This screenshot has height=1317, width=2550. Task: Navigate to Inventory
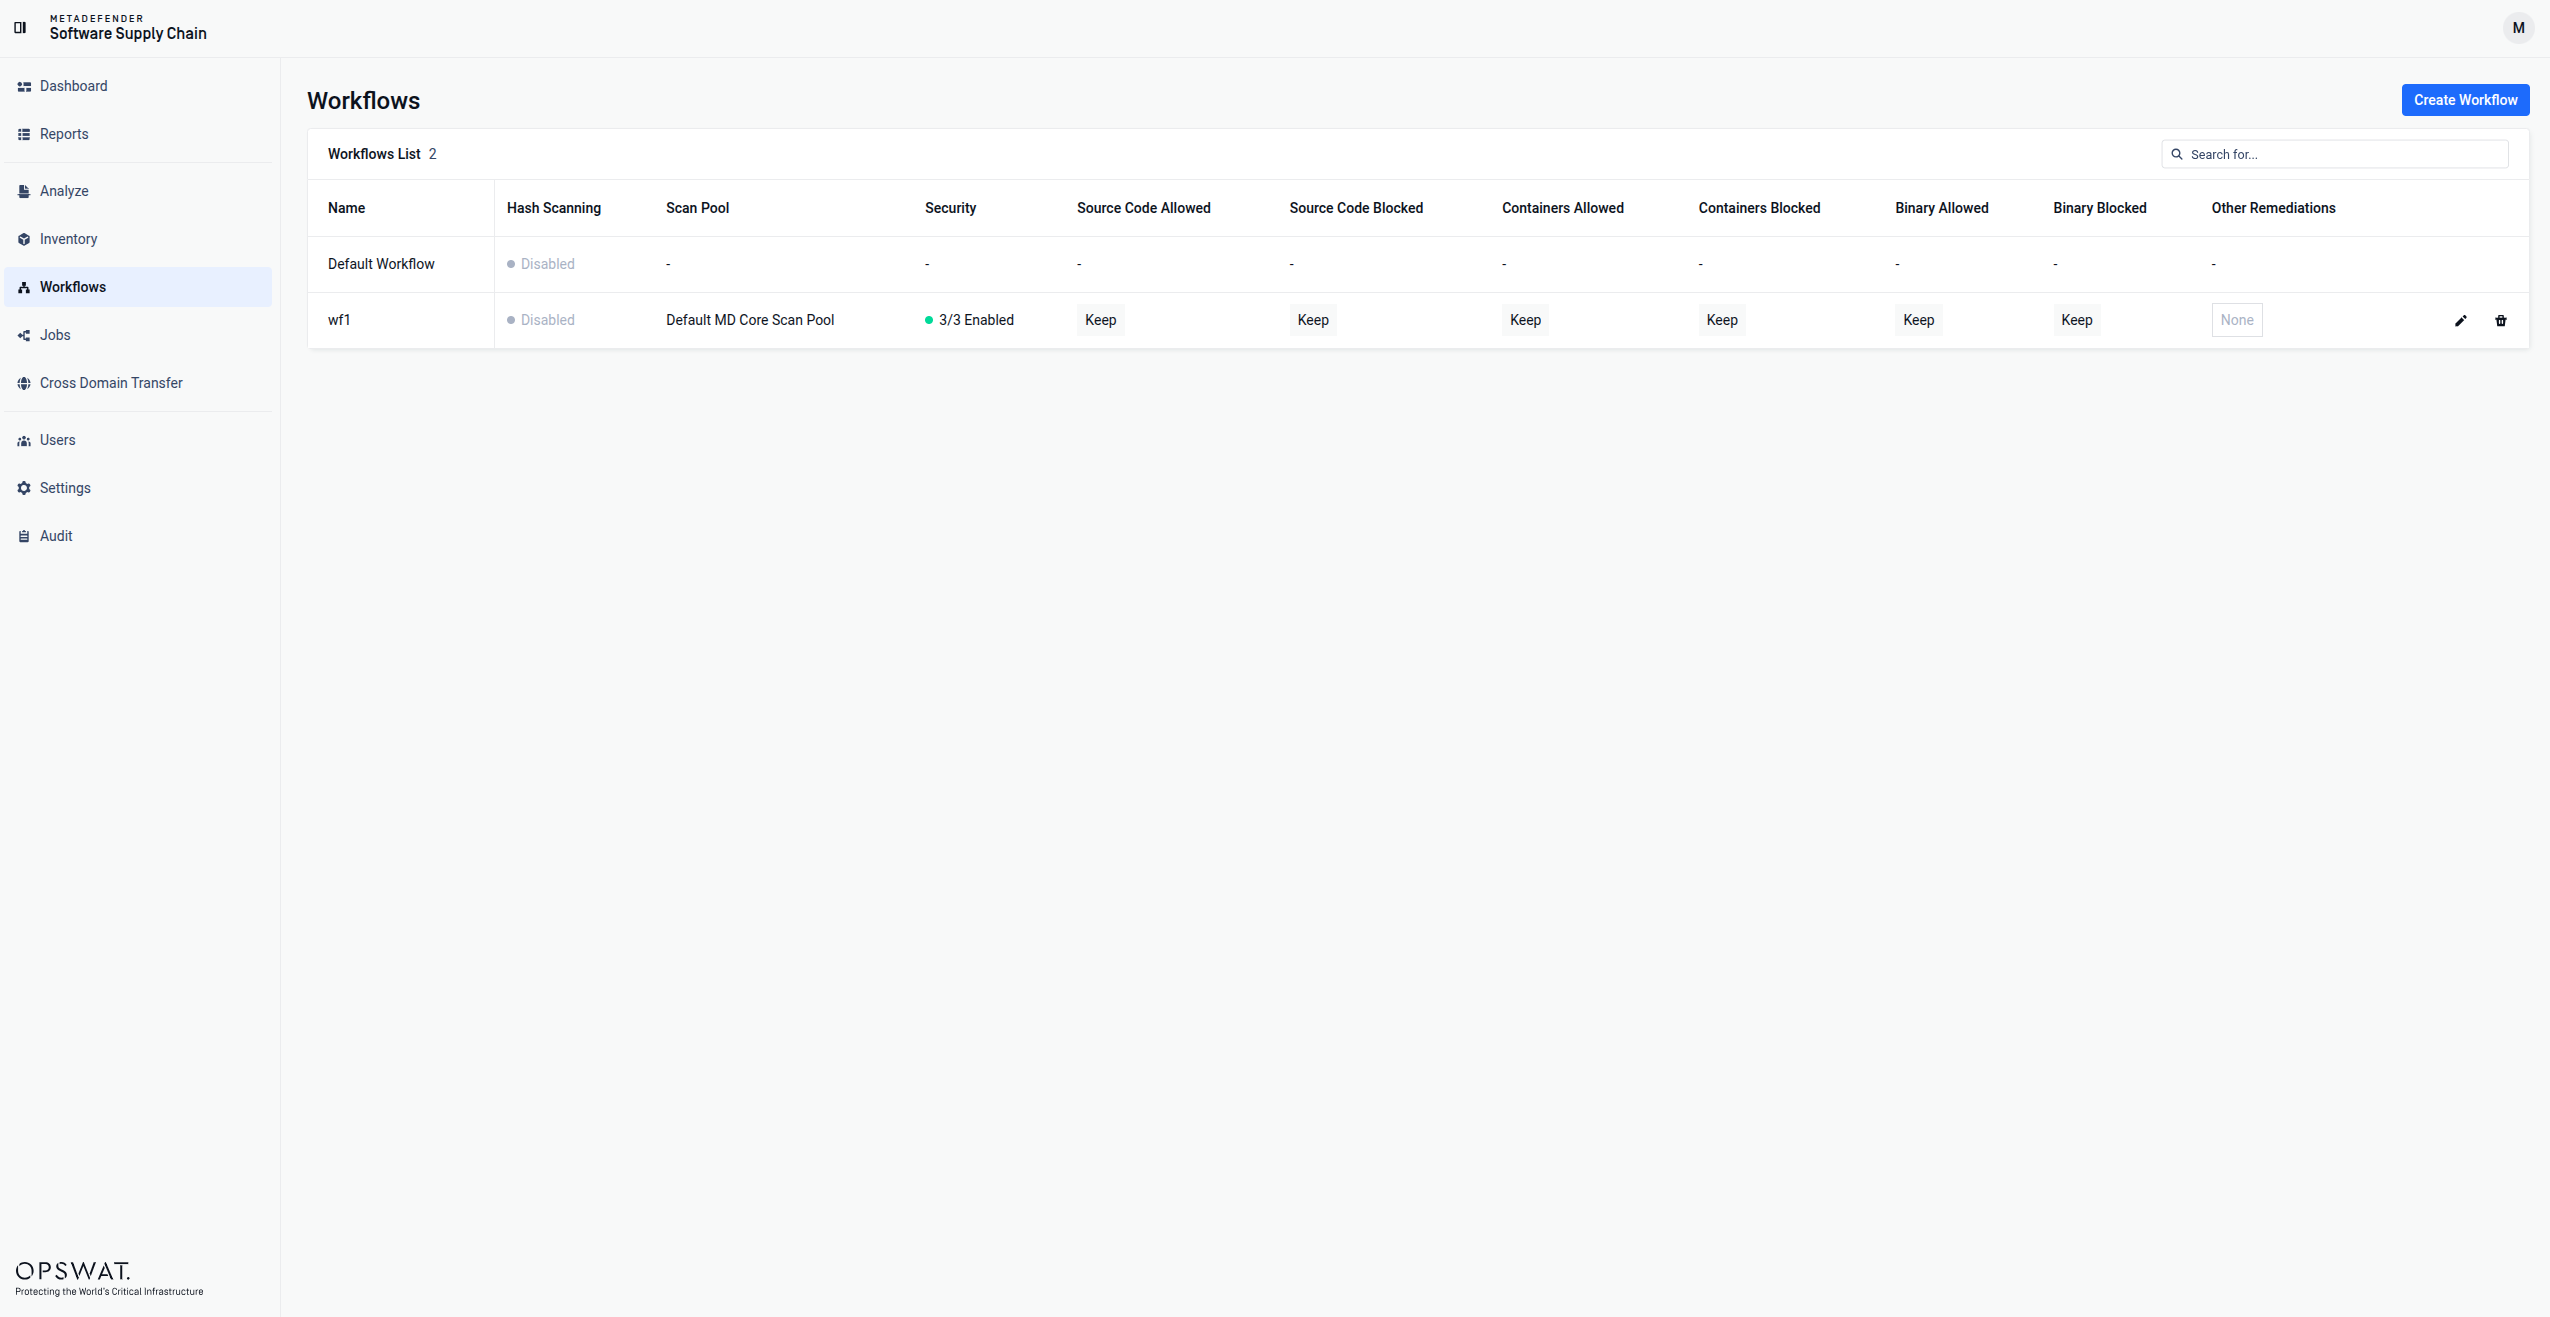[138, 239]
